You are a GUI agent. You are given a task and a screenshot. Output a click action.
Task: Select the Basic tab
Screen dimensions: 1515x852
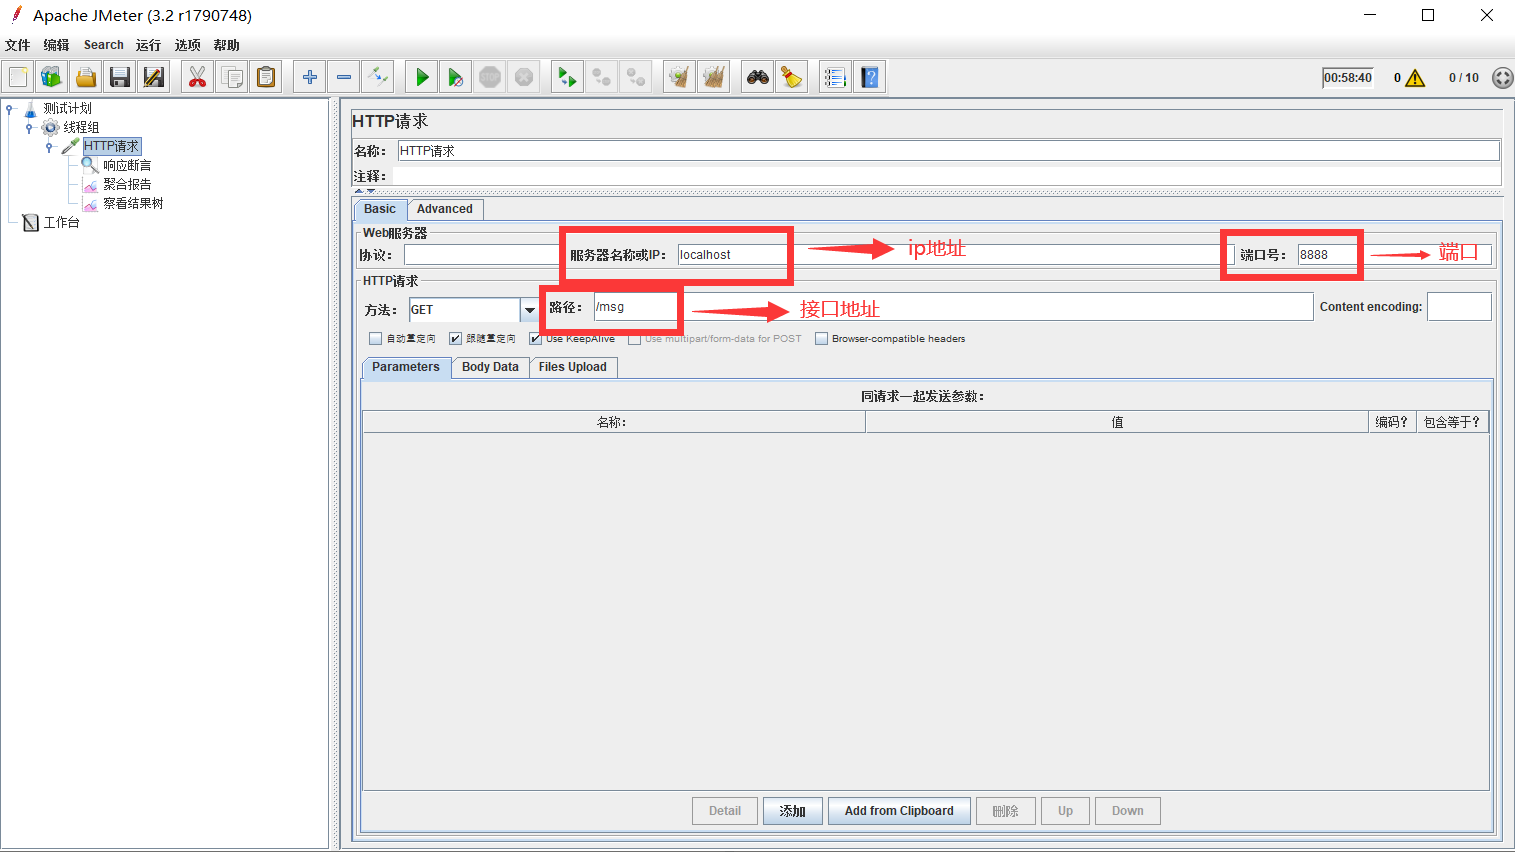pos(380,209)
